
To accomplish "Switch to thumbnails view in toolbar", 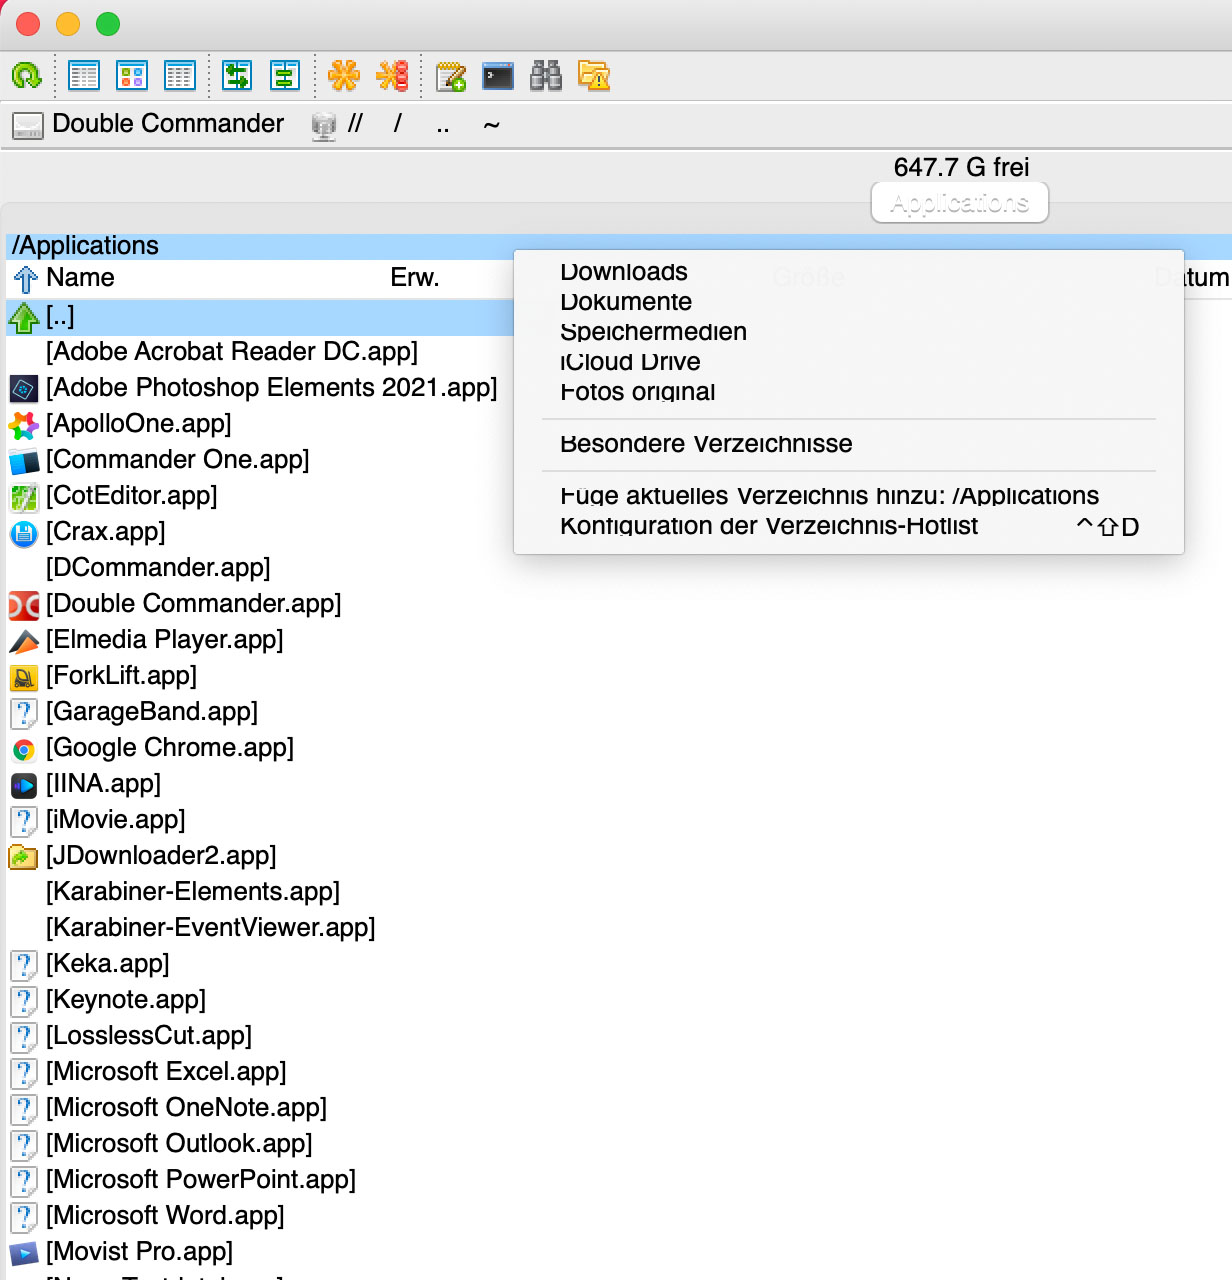I will (132, 76).
